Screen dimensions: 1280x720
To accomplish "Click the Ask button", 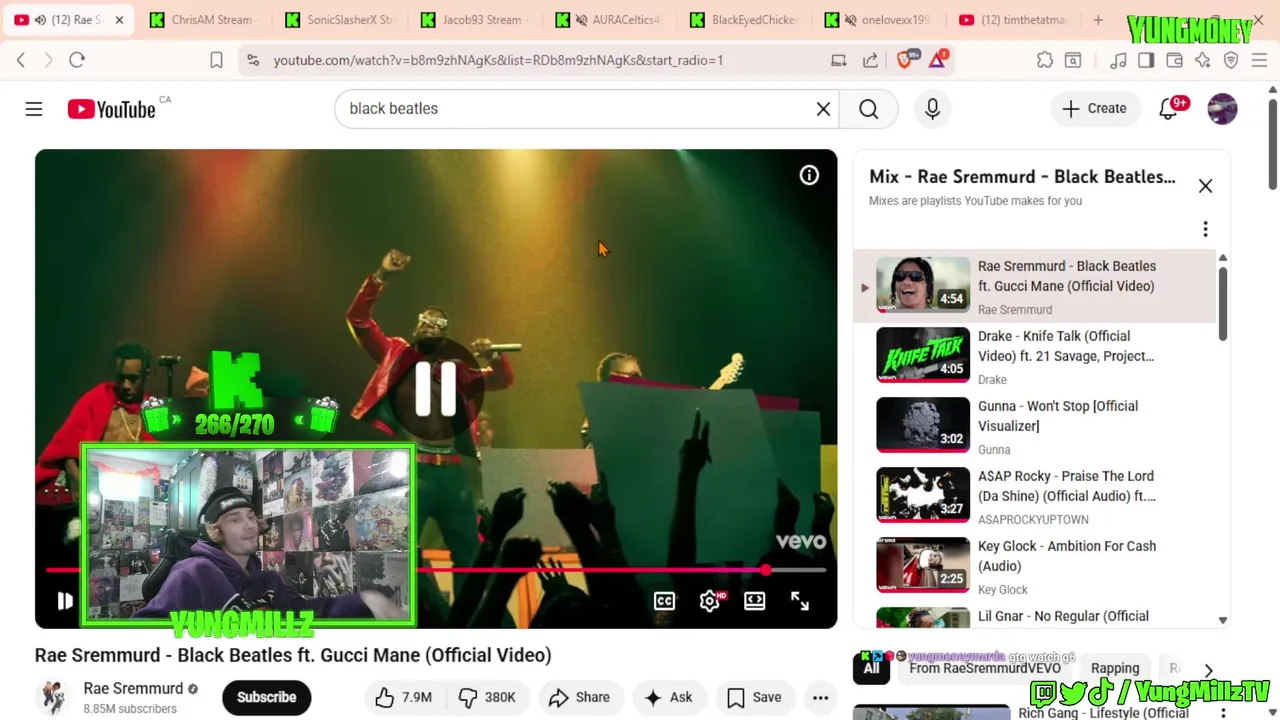I will coord(668,697).
